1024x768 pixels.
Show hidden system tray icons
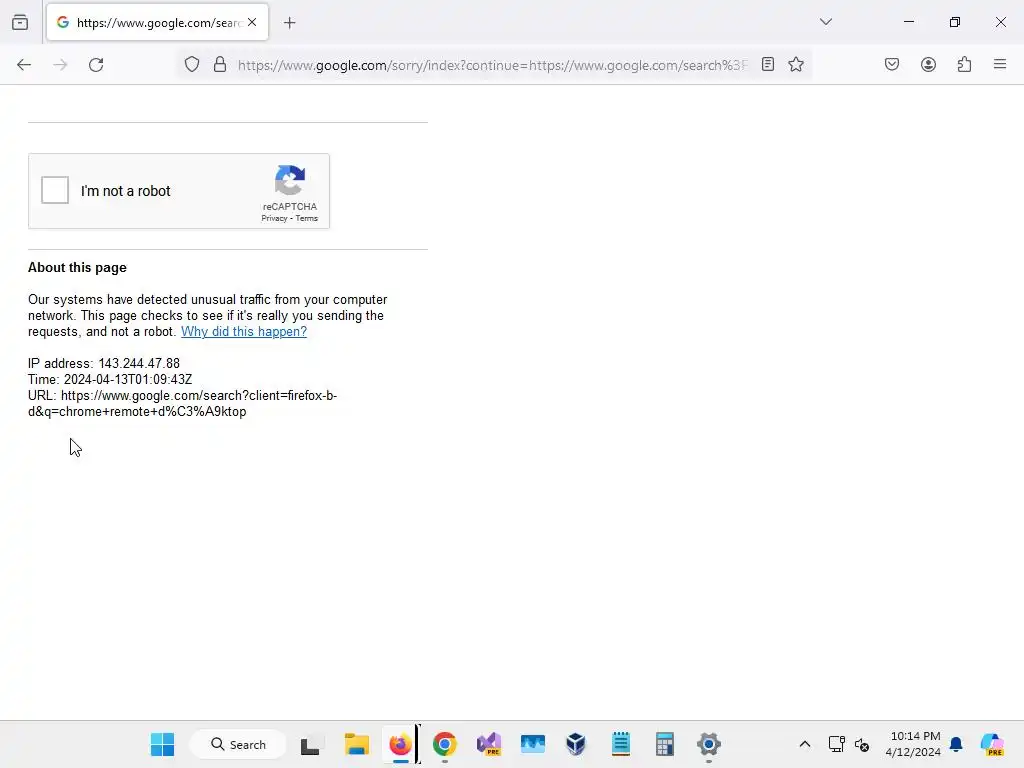(x=805, y=744)
